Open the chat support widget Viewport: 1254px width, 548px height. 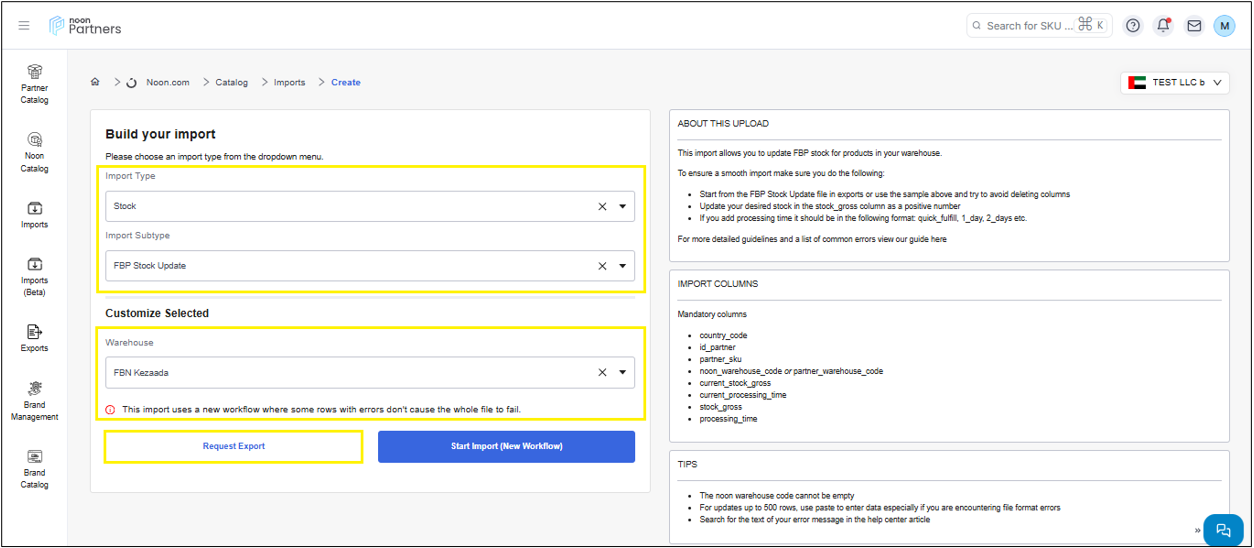1223,530
